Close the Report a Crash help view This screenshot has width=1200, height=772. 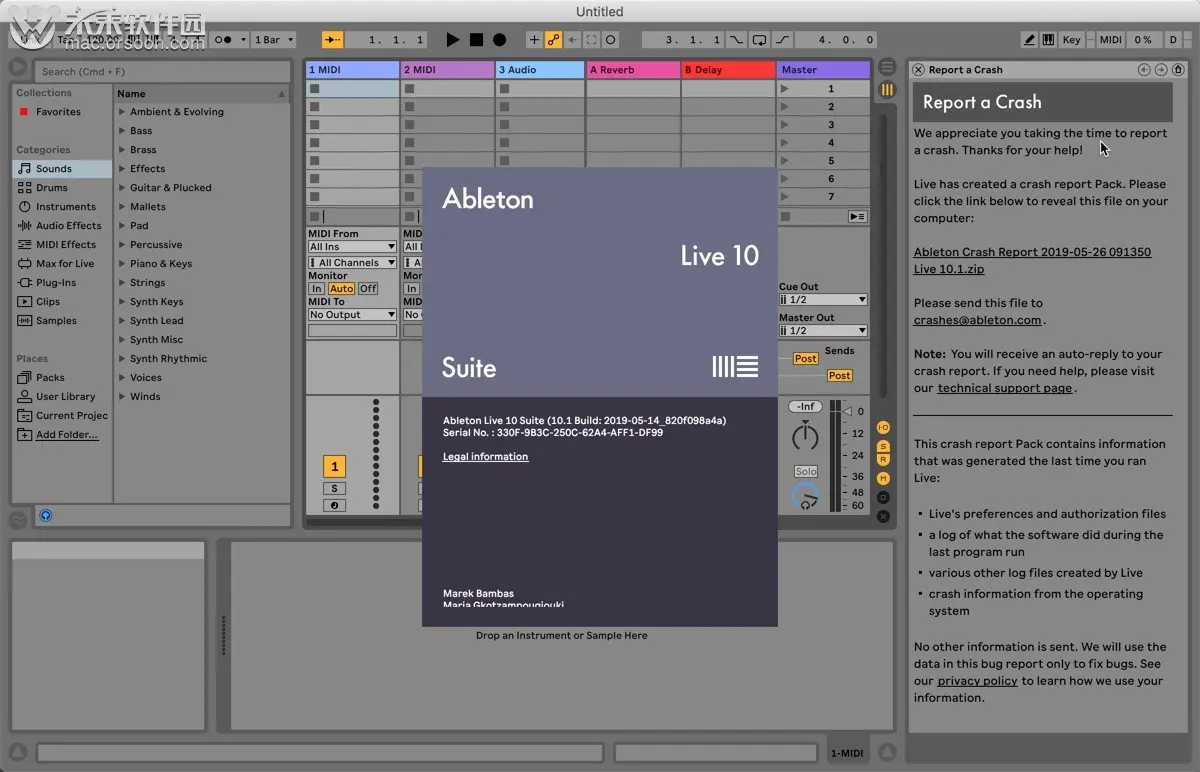918,70
